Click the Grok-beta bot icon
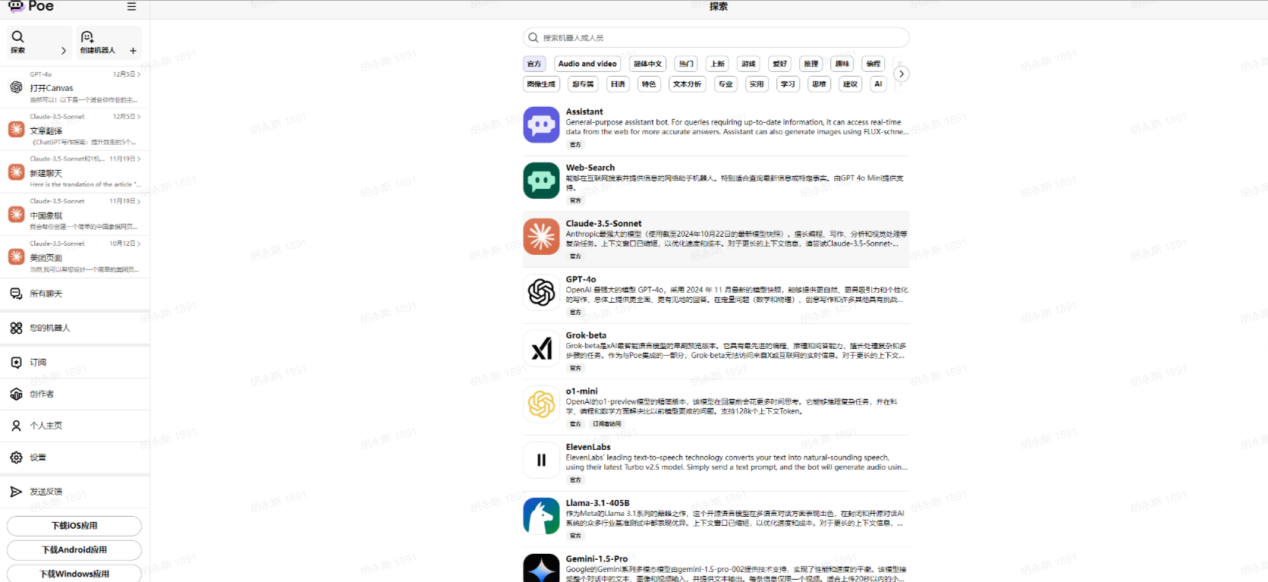The height and width of the screenshot is (582, 1268). coord(541,348)
